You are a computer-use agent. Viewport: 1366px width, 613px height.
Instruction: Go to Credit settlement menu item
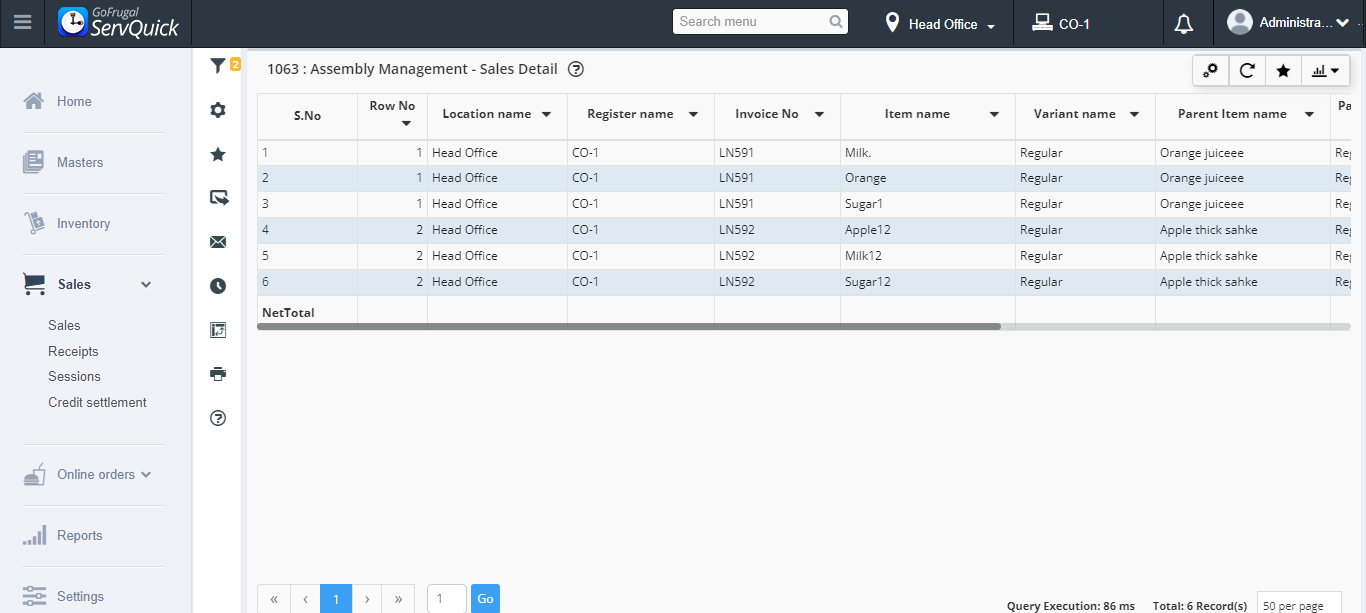click(x=97, y=402)
